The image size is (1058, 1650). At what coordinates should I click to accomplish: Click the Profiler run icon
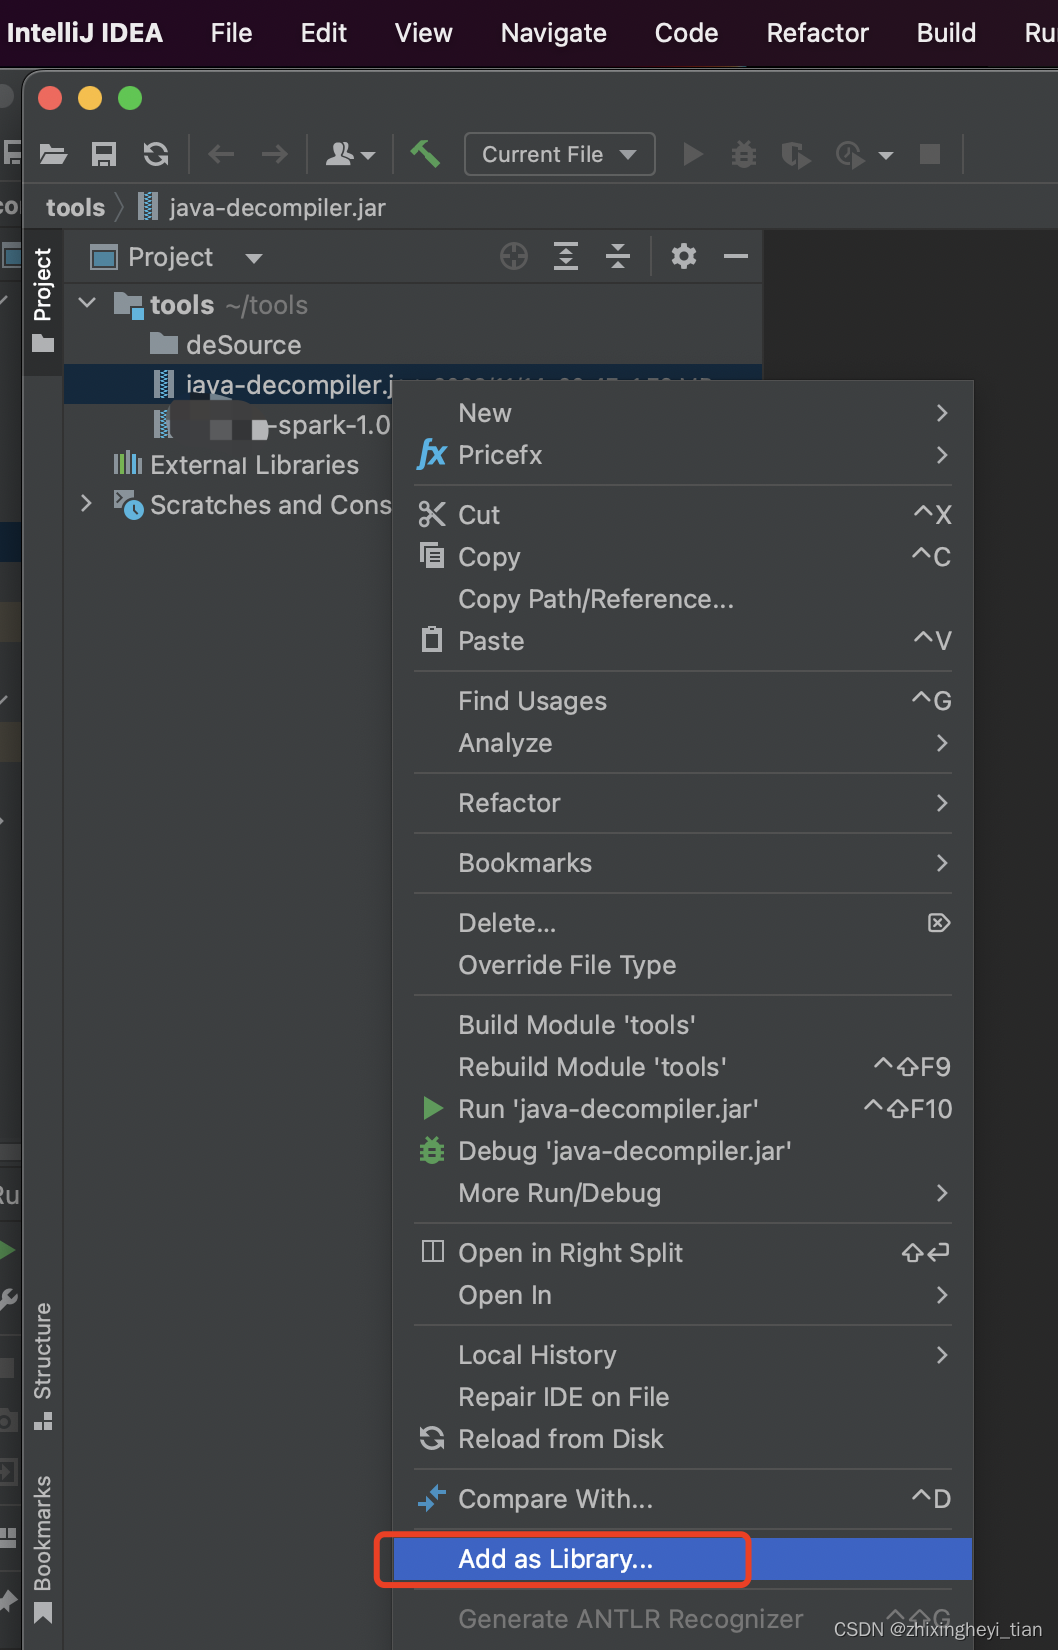850,154
